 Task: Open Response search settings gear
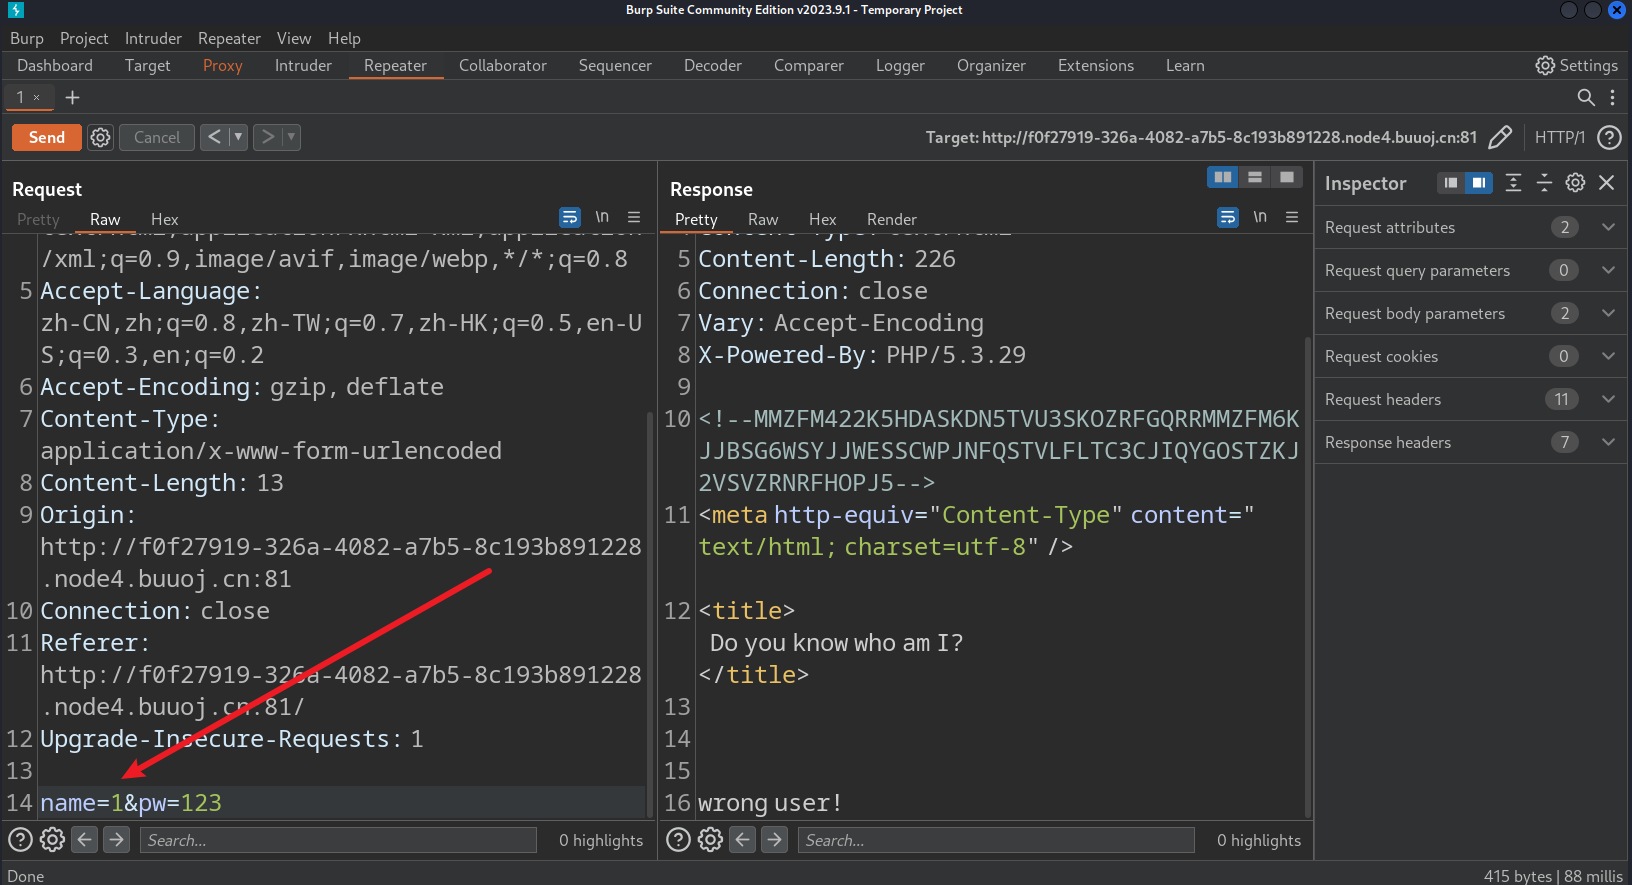pos(710,839)
